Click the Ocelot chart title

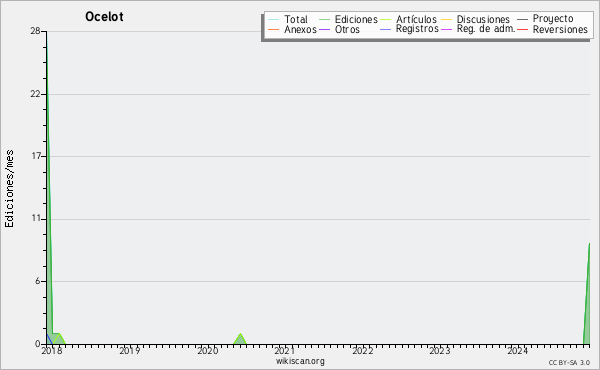tap(104, 16)
